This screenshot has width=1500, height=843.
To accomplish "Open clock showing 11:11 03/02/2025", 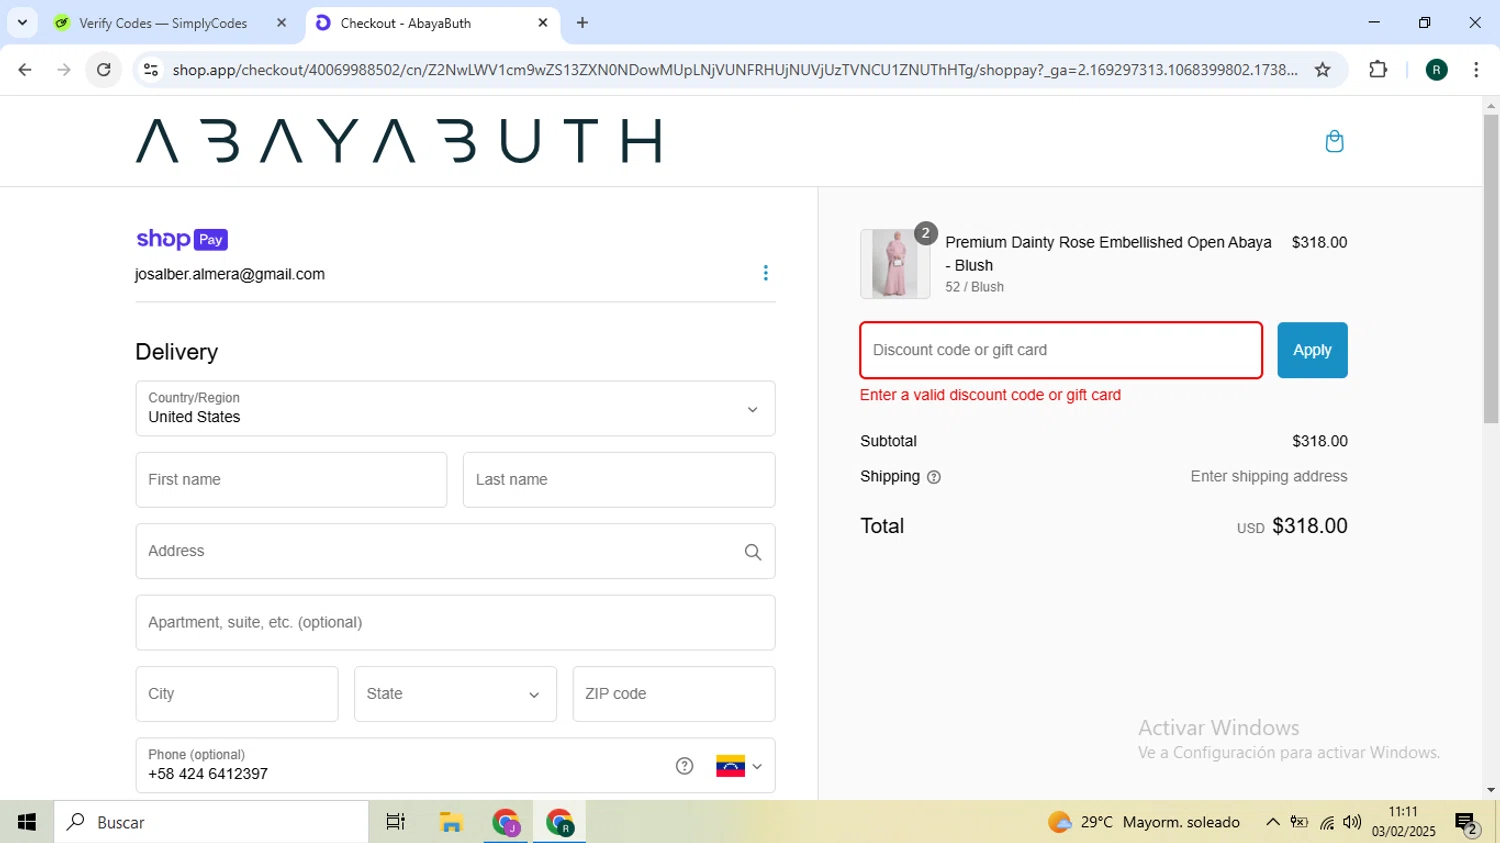I will tap(1403, 822).
